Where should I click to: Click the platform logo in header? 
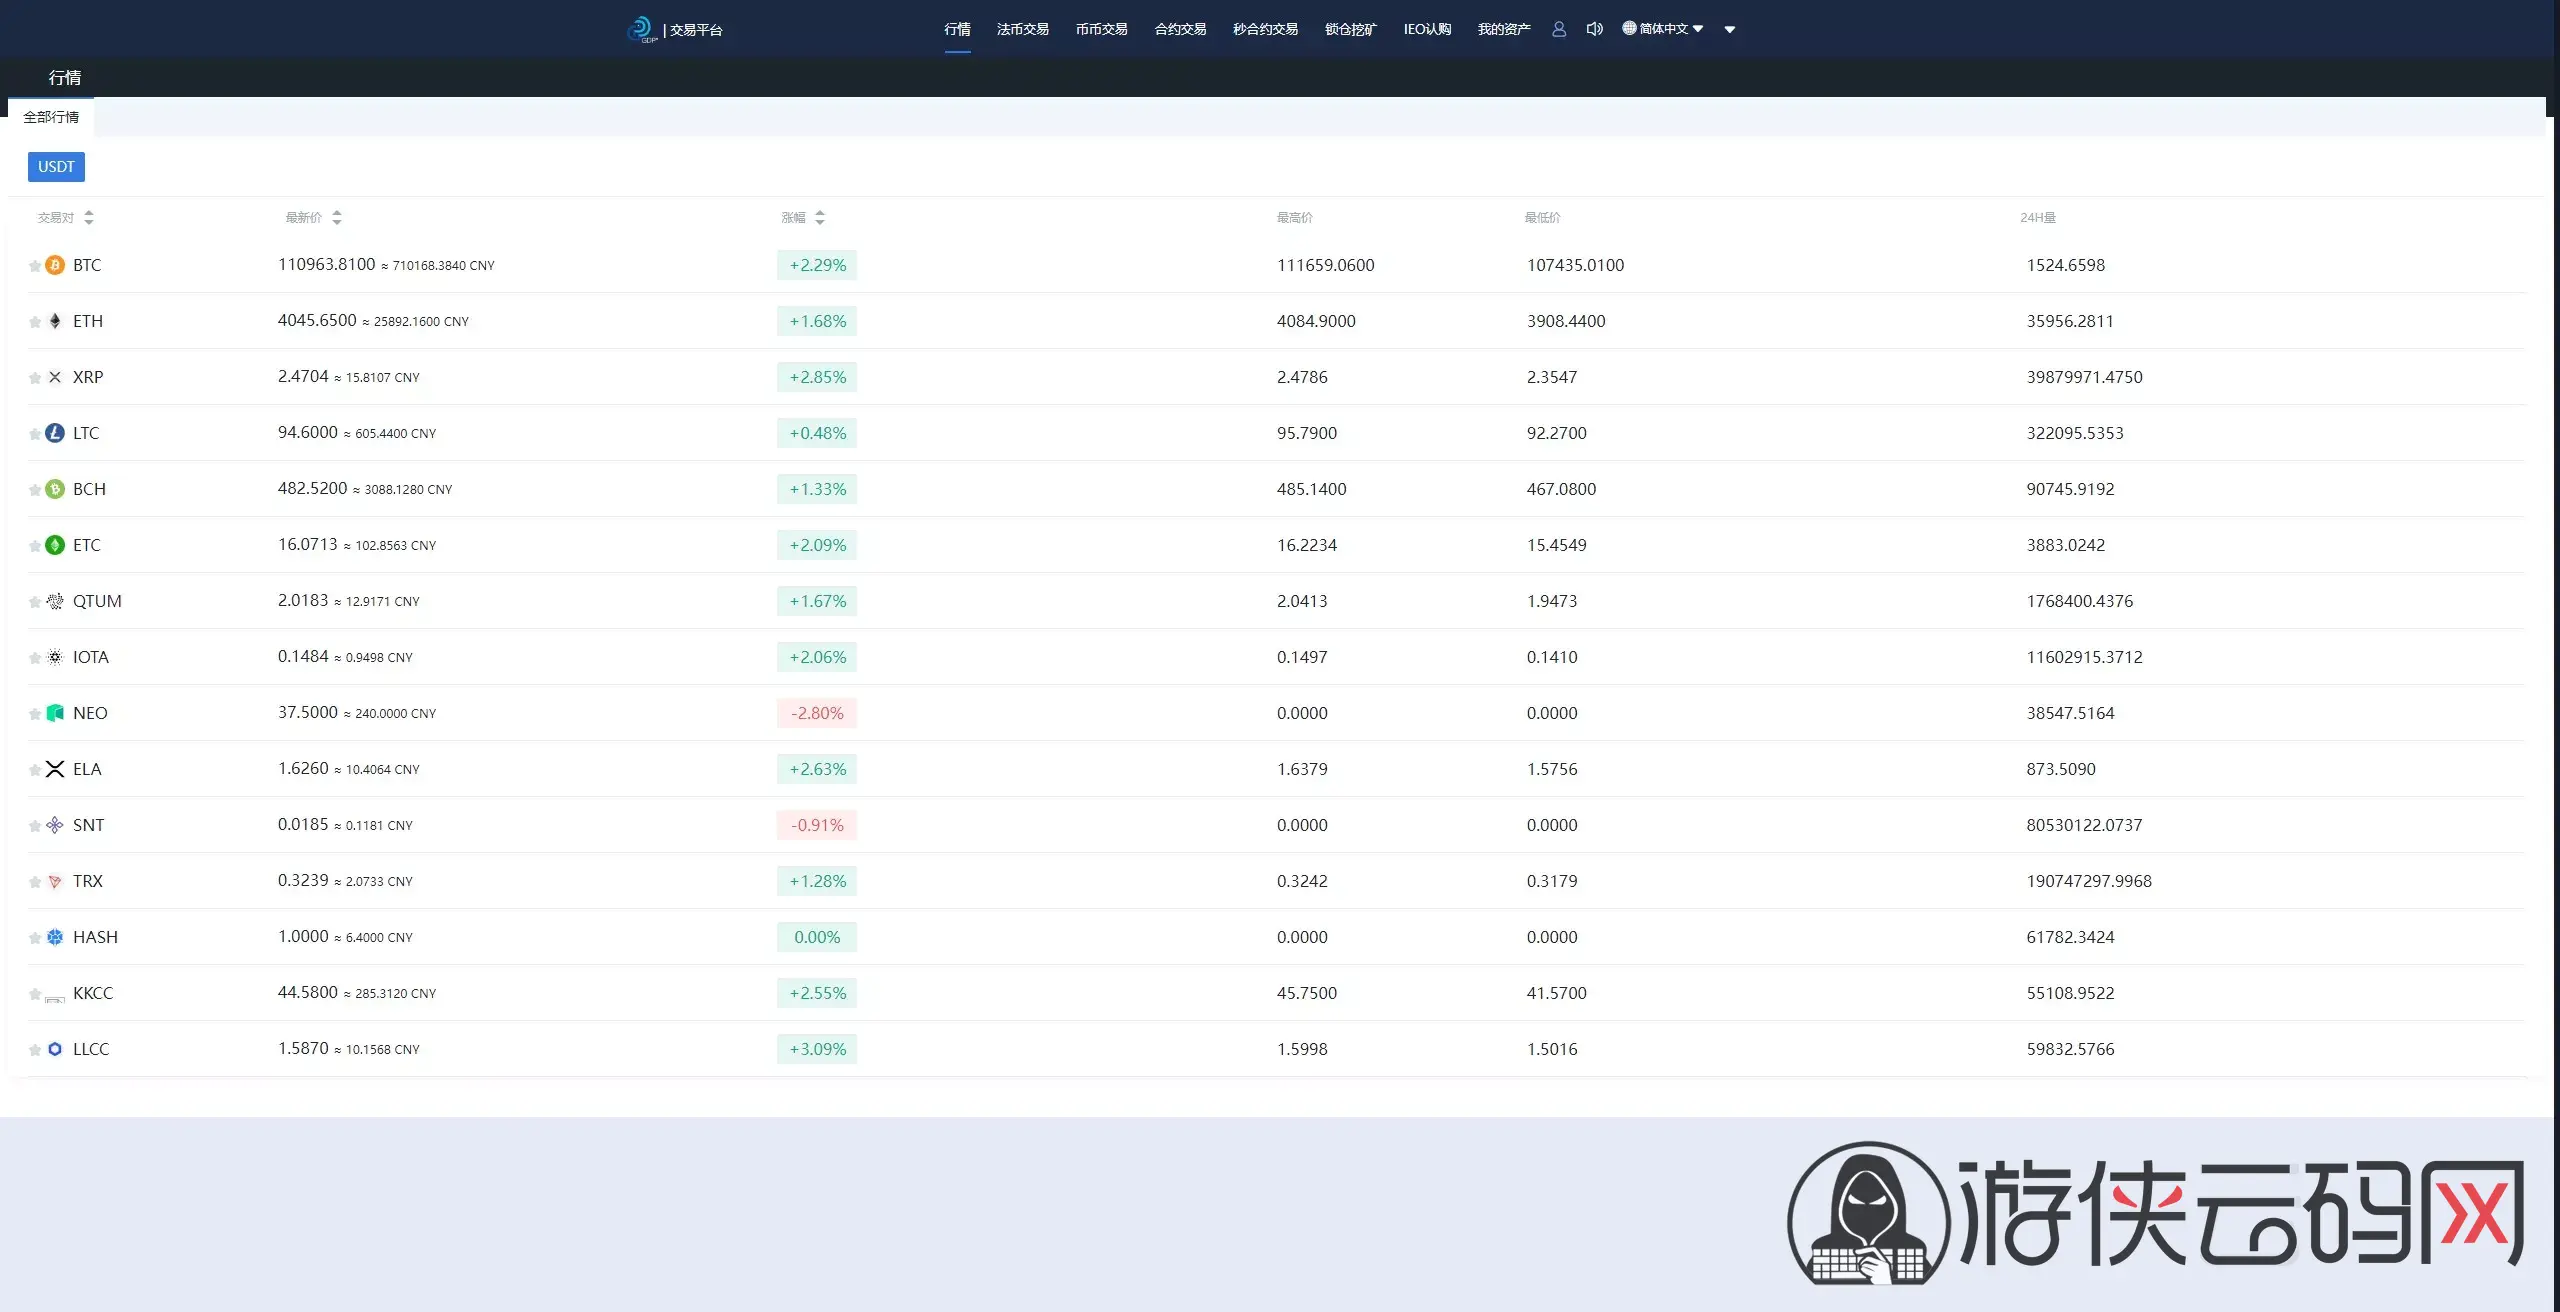tap(641, 29)
